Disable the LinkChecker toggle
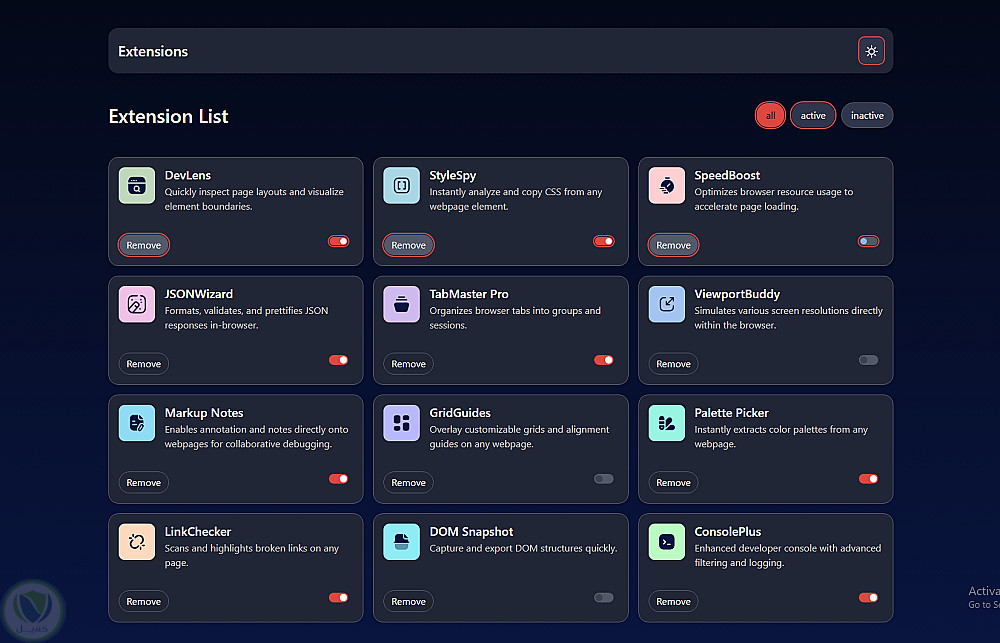Screen dimensions: 1000x643 pyautogui.click(x=339, y=597)
